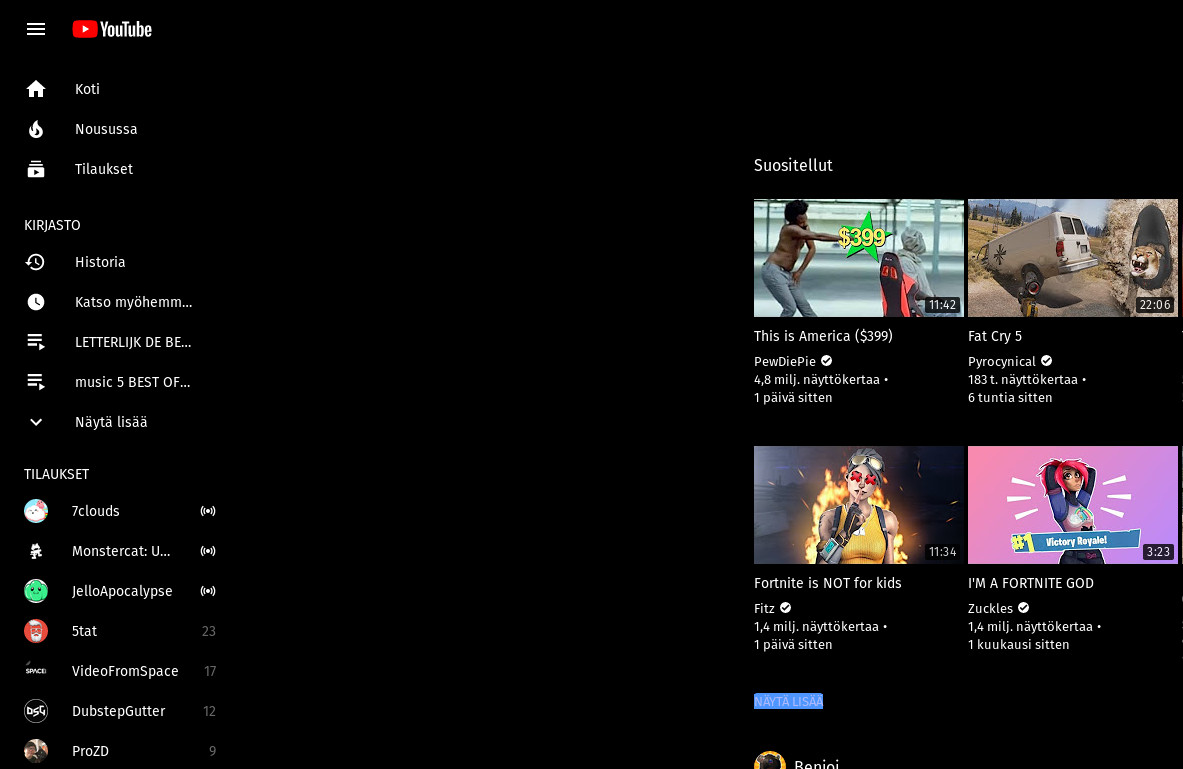Click NÄYTÄ LISÄÄ under recommended videos
Viewport: 1183px width, 769px height.
[788, 701]
